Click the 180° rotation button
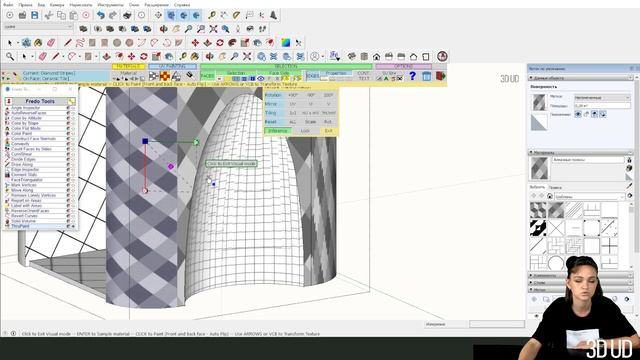This screenshot has width=640, height=360. pyautogui.click(x=328, y=95)
